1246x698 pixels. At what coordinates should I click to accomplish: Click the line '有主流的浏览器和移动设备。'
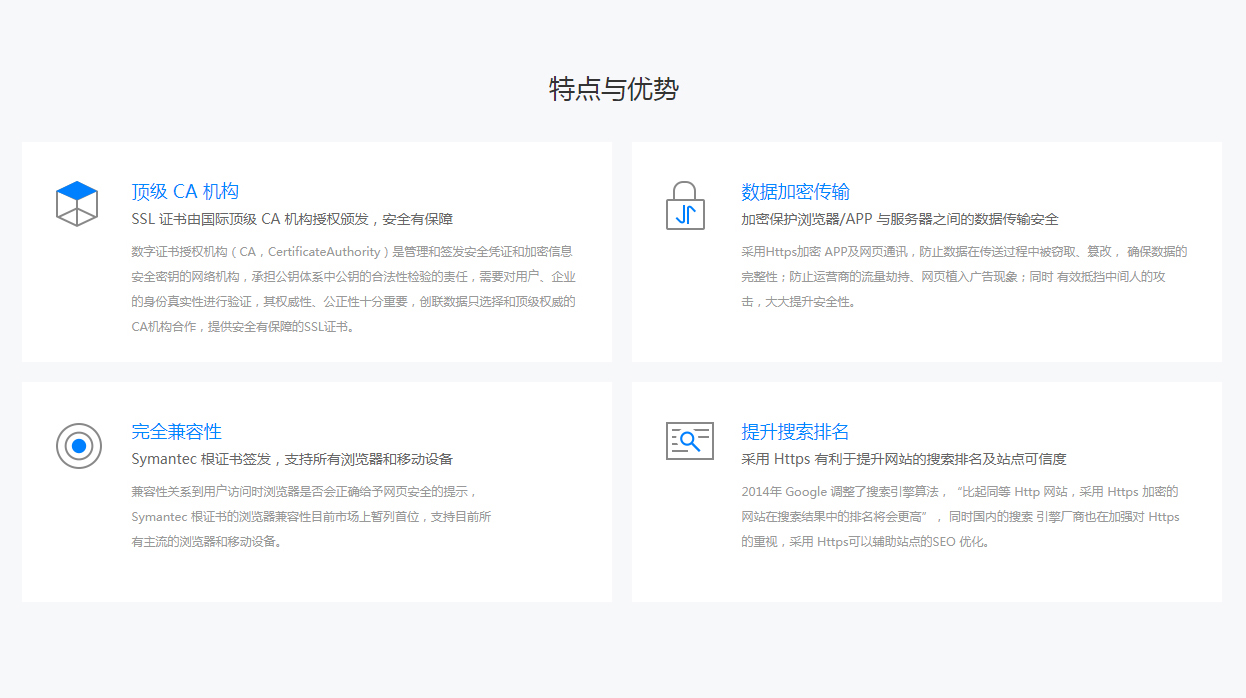pyautogui.click(x=207, y=542)
